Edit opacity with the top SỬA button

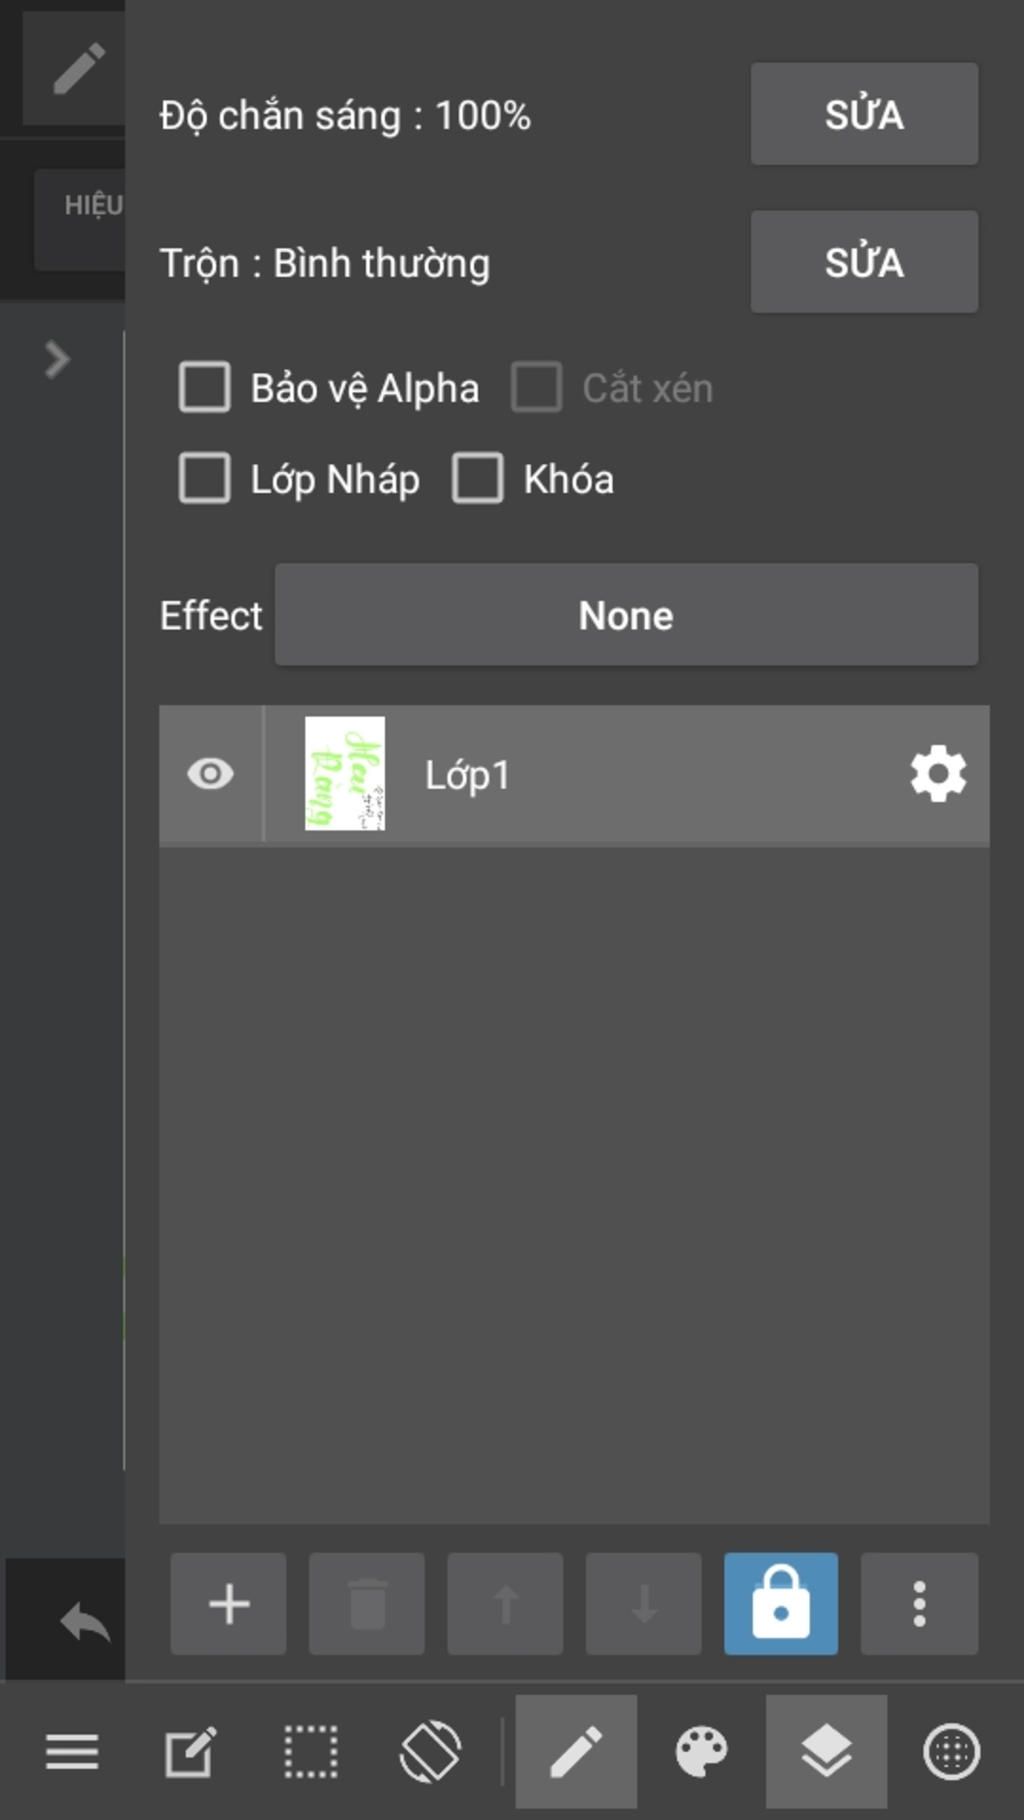pos(864,114)
